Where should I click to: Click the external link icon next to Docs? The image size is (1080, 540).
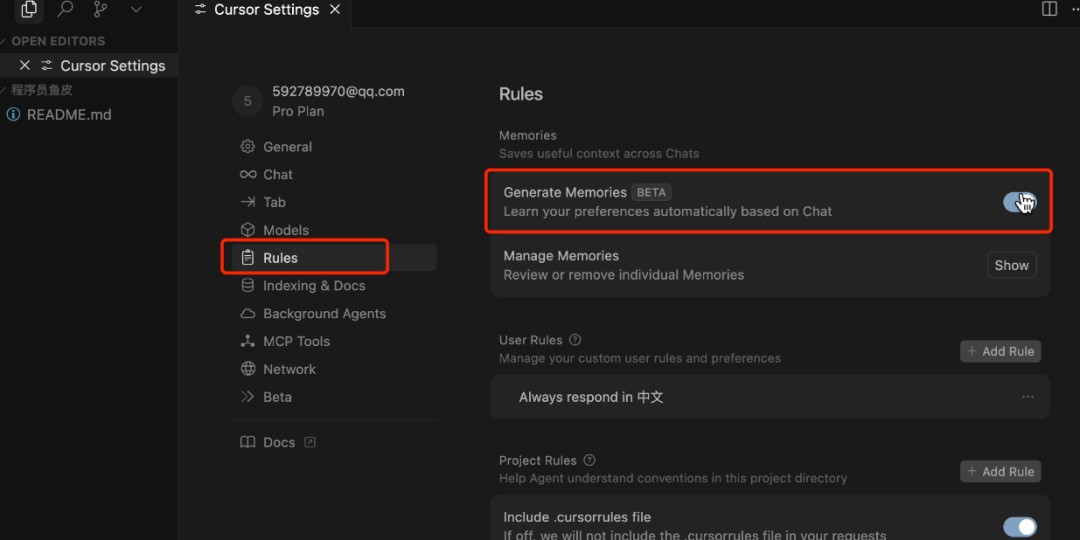[310, 442]
